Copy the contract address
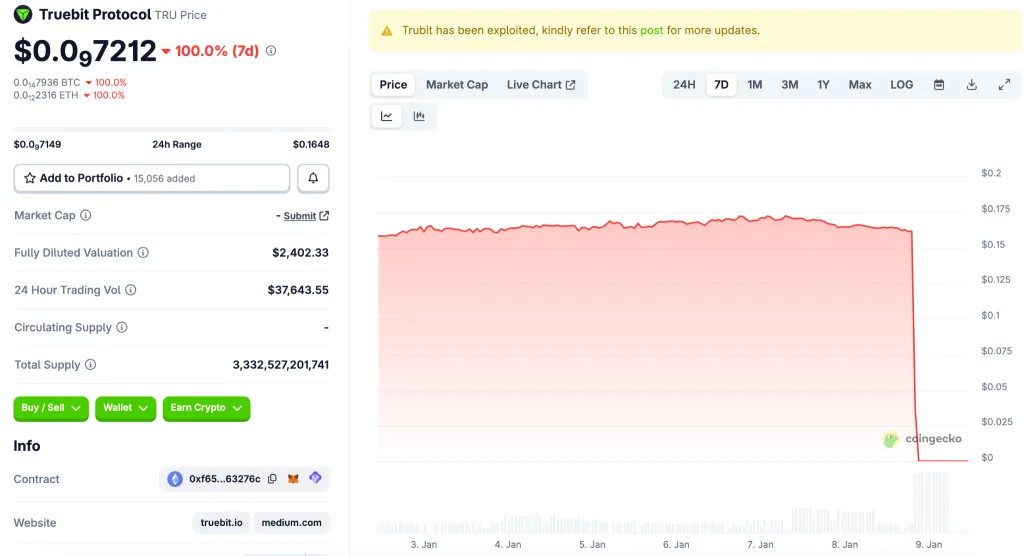The height and width of the screenshot is (556, 1024). tap(273, 479)
